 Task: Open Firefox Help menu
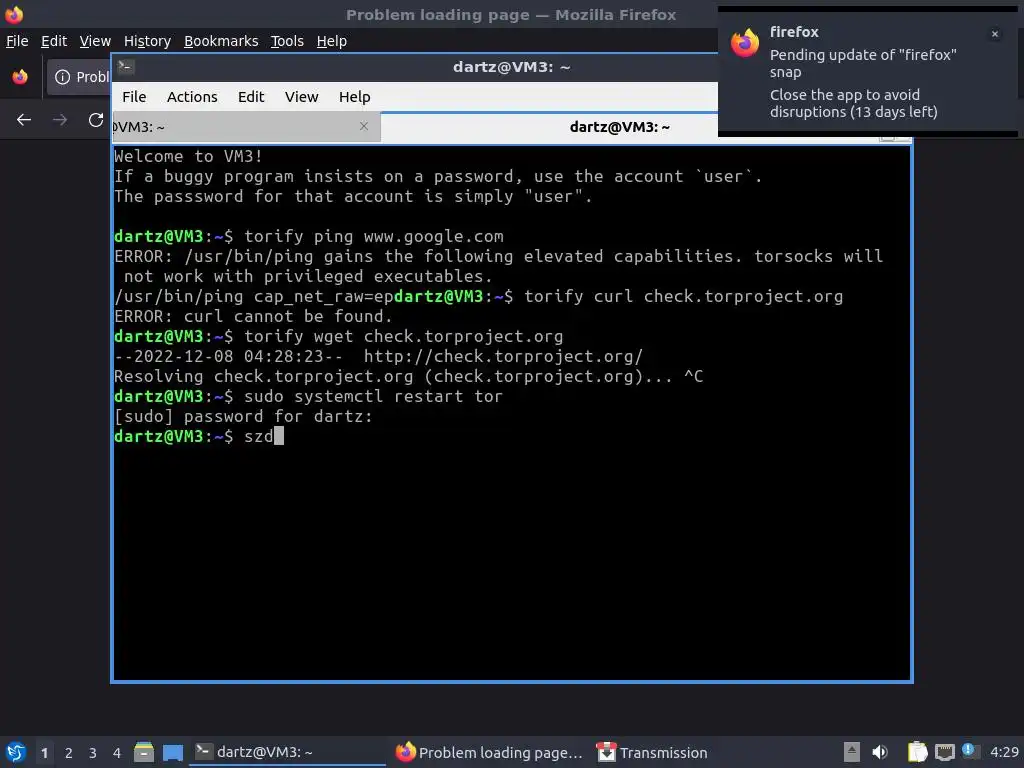pyautogui.click(x=331, y=41)
